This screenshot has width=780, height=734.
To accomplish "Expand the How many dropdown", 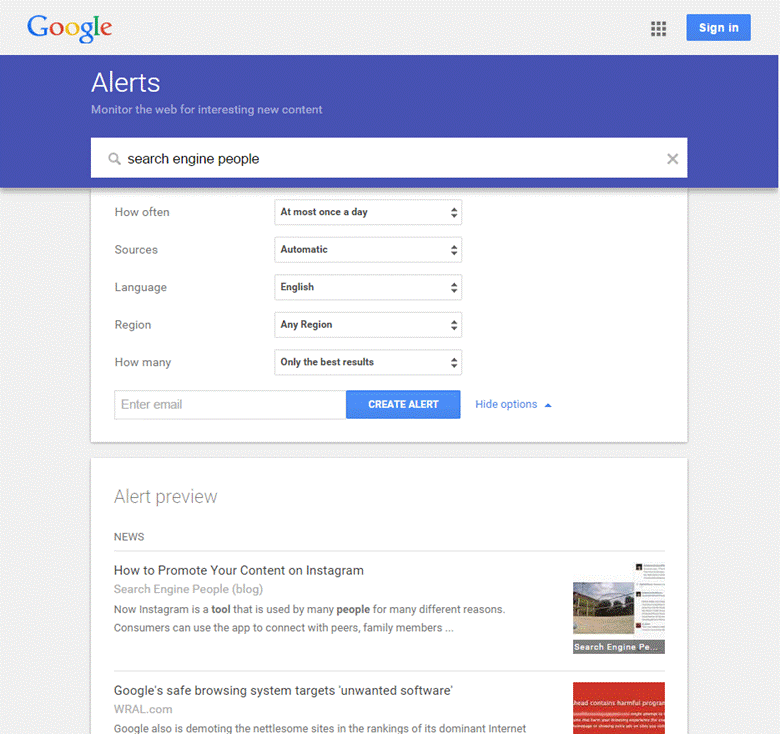I will (367, 362).
